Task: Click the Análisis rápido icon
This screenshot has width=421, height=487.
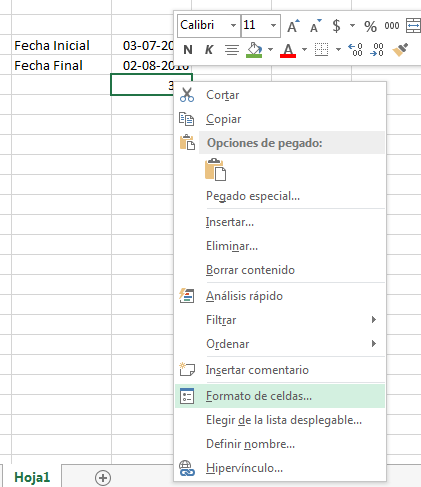Action: 187,296
